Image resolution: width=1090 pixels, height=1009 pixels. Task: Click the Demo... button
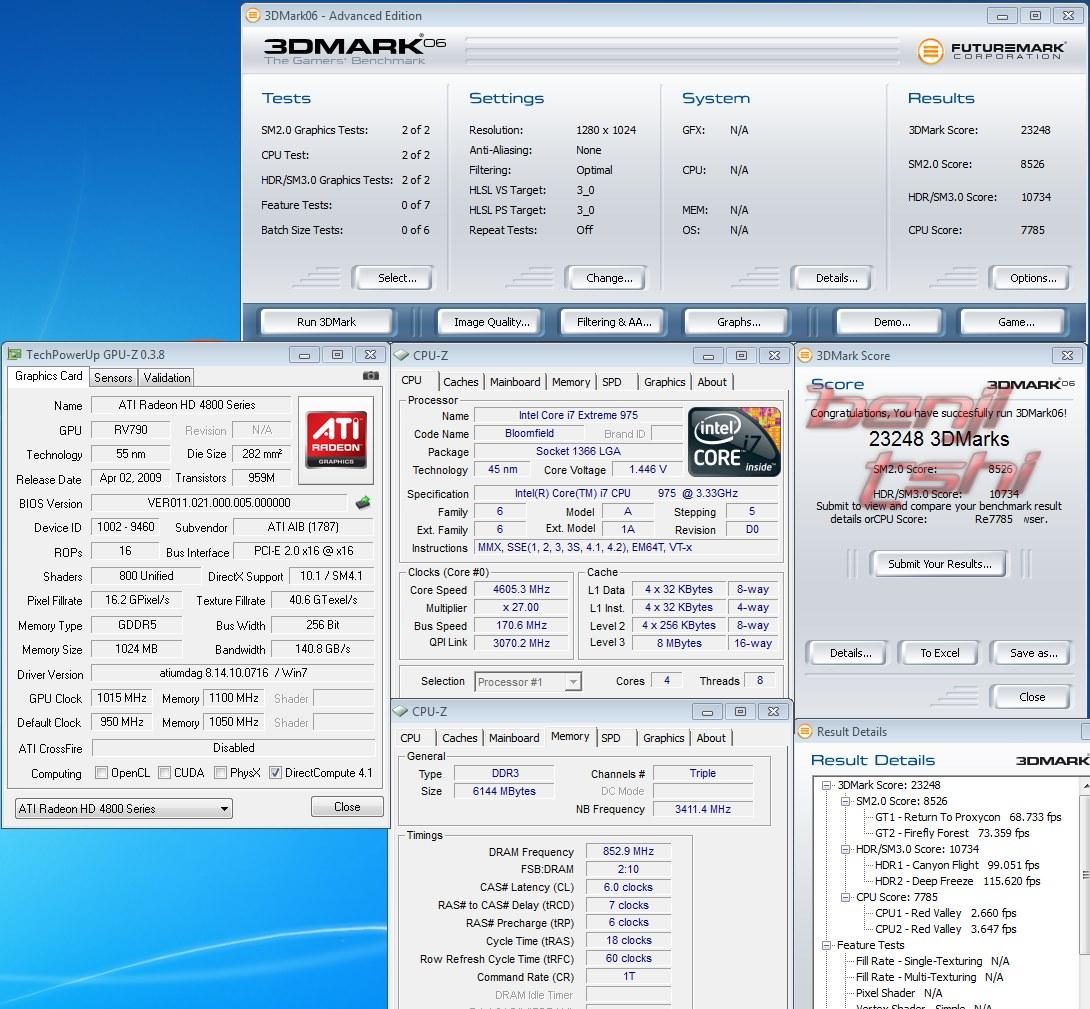click(892, 322)
